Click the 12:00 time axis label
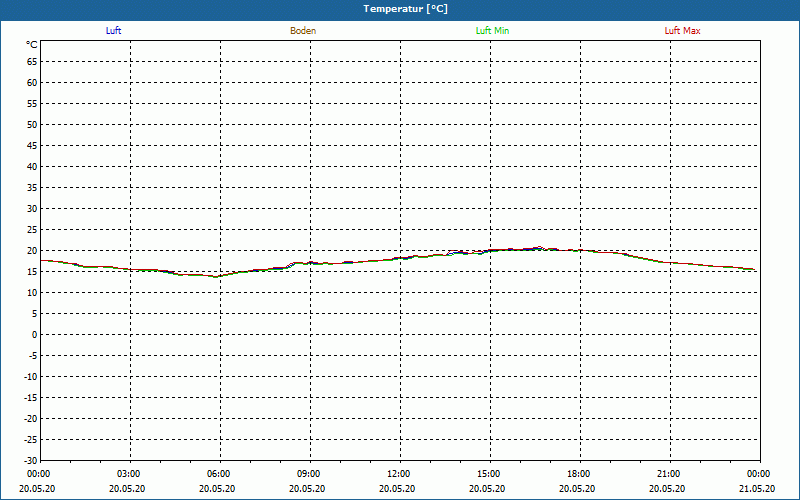Screen dimensions: 800x500 398,474
